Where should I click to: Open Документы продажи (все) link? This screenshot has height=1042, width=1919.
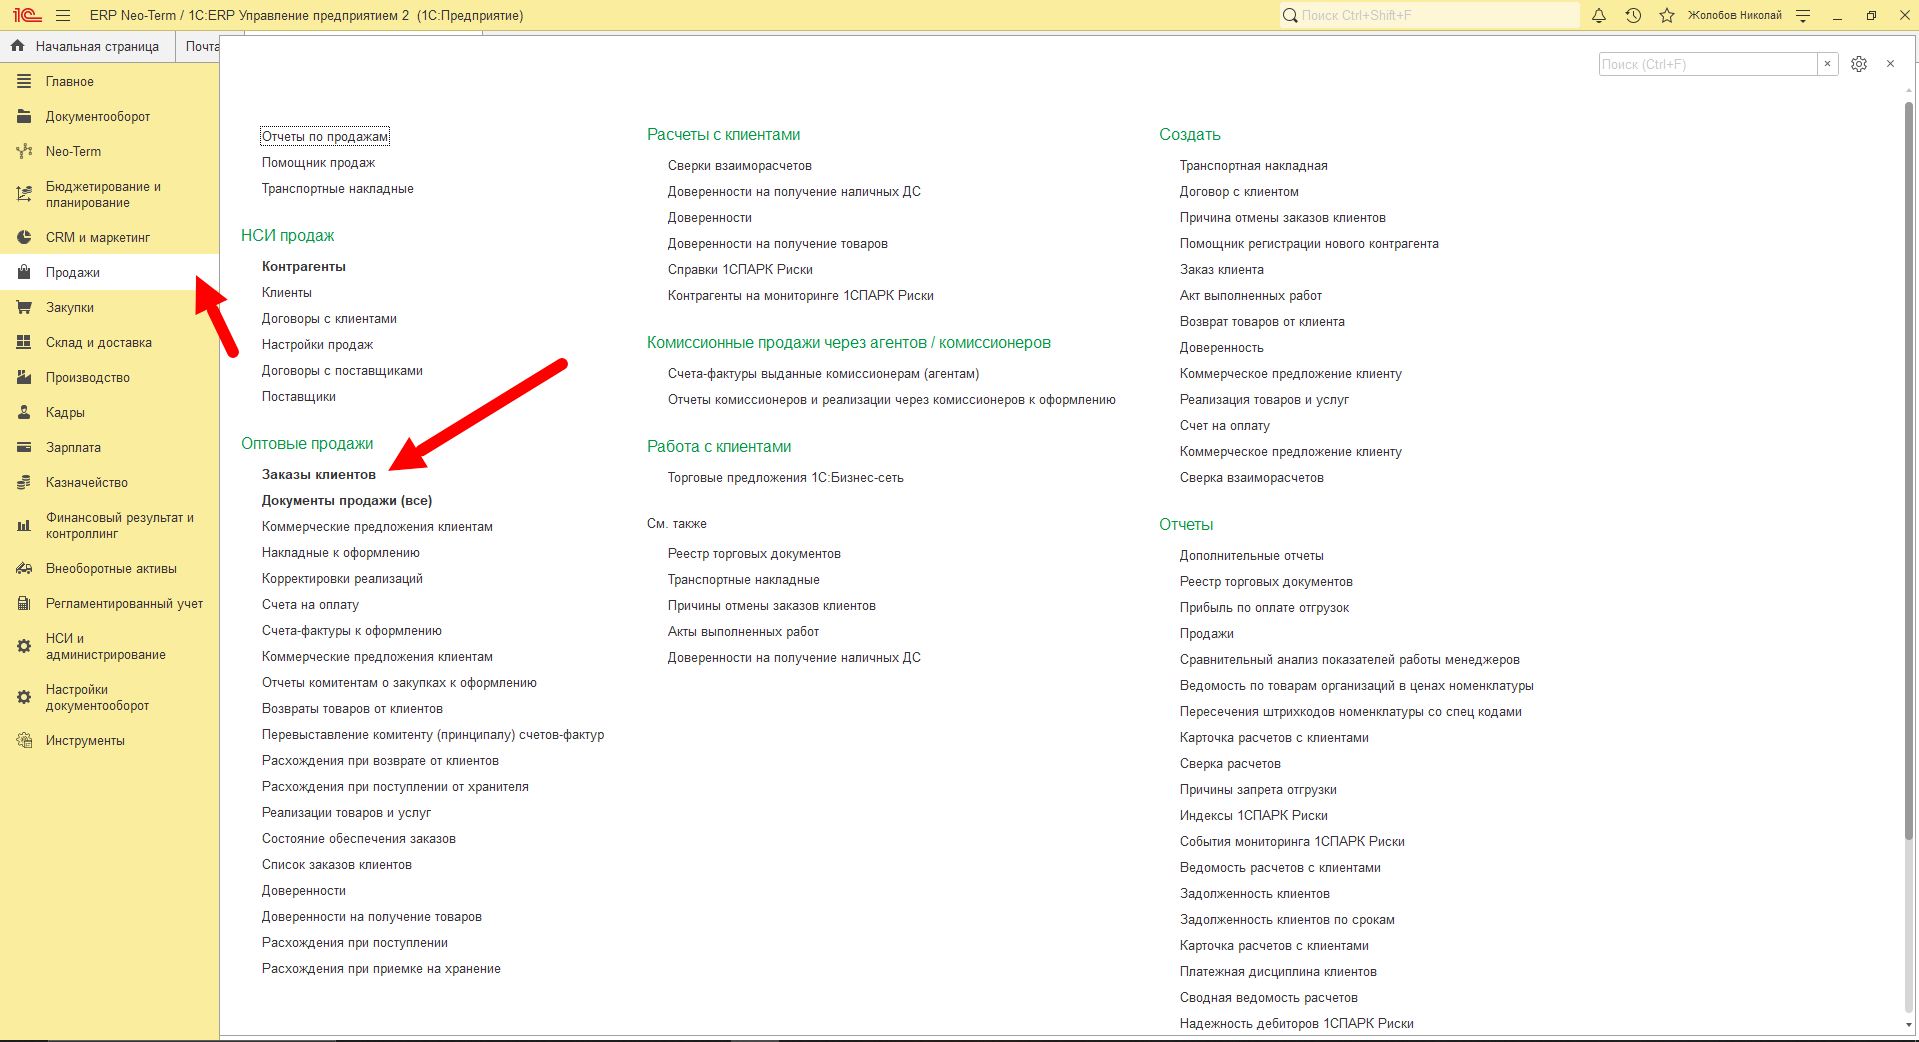click(347, 500)
